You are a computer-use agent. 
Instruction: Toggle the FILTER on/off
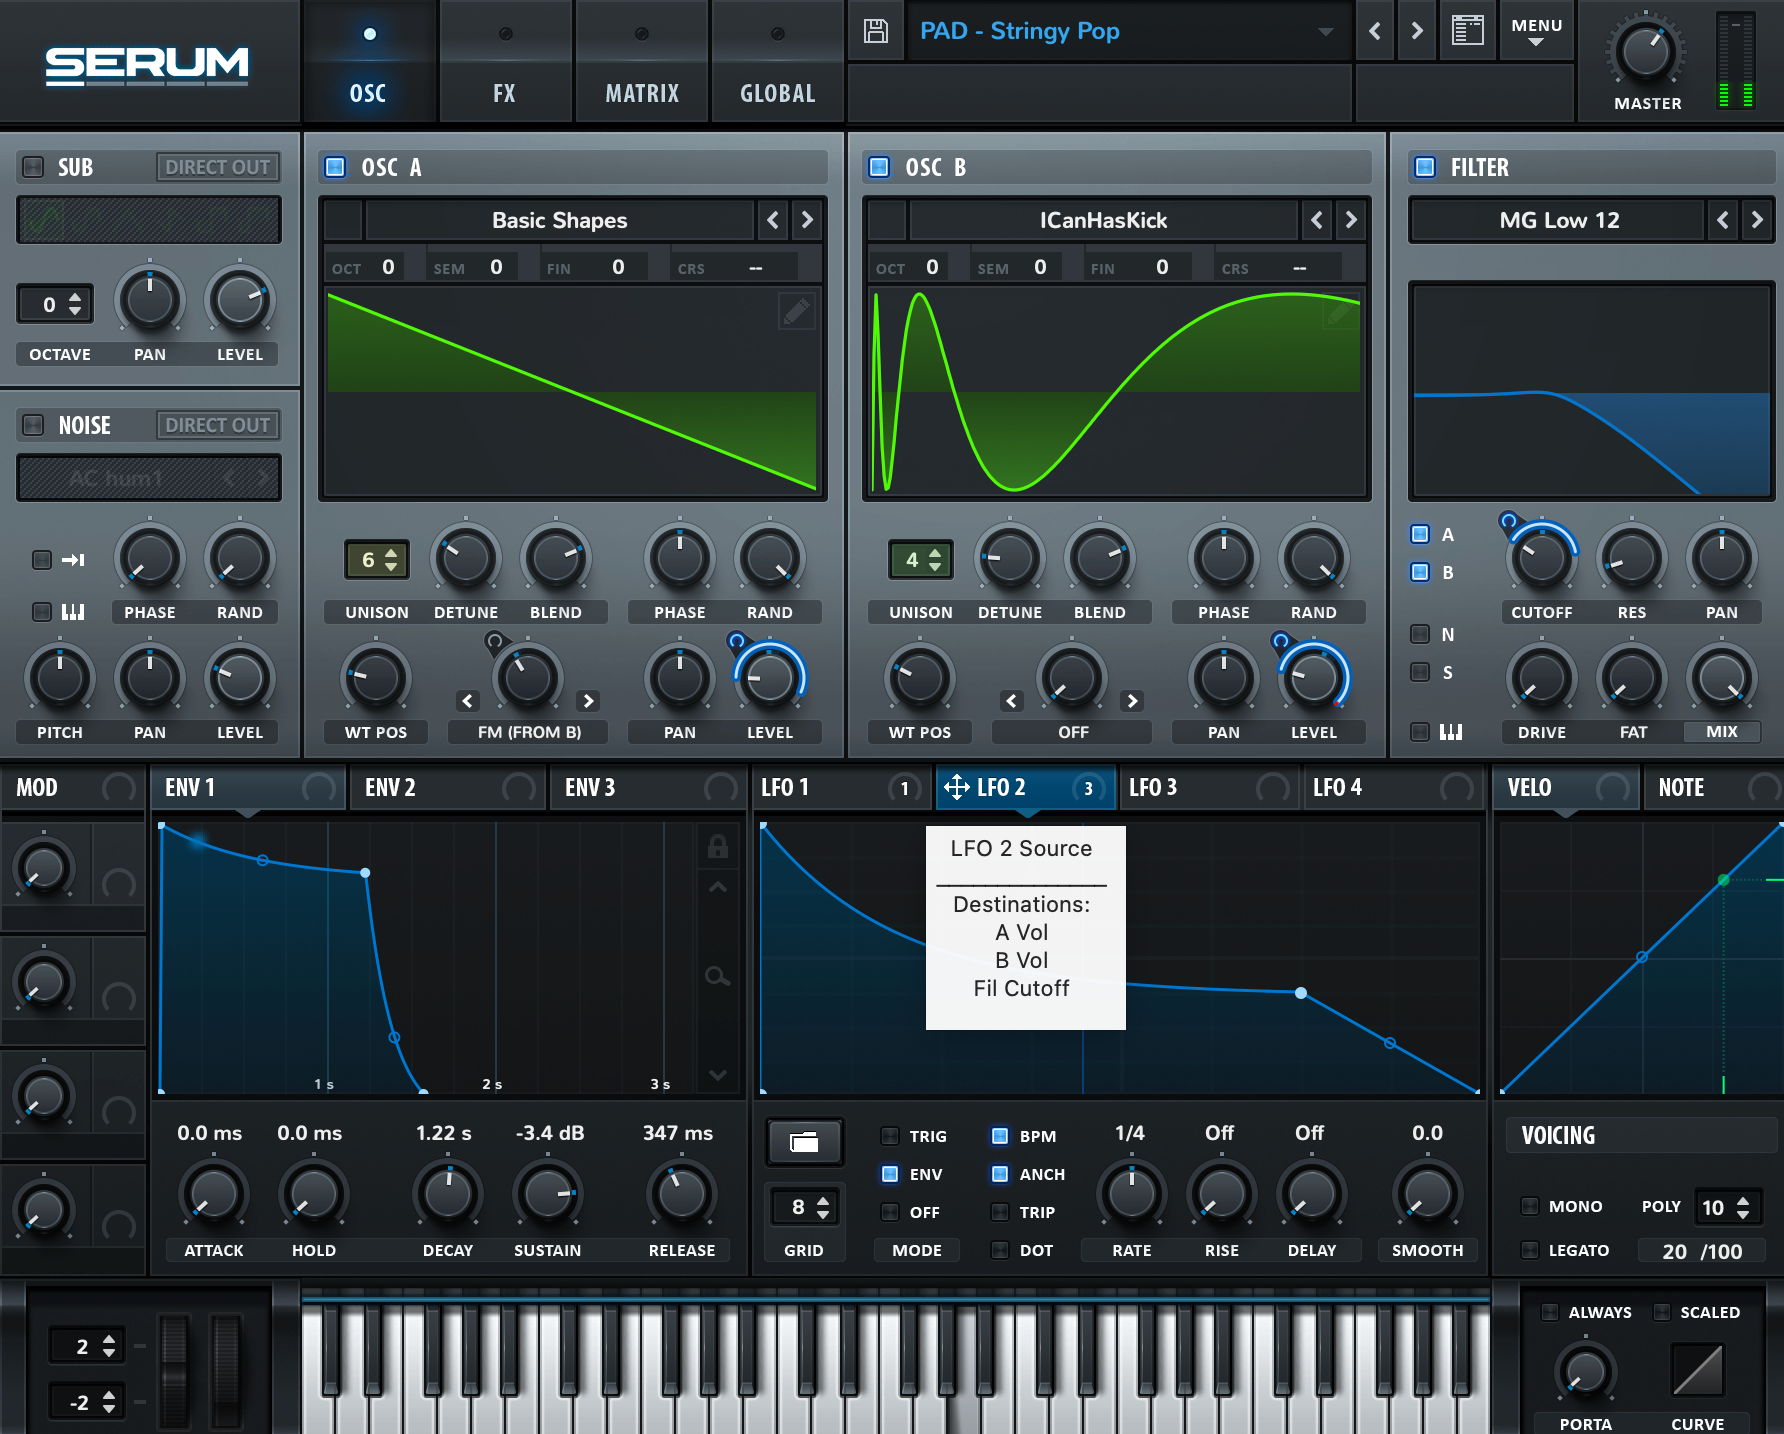pos(1425,167)
